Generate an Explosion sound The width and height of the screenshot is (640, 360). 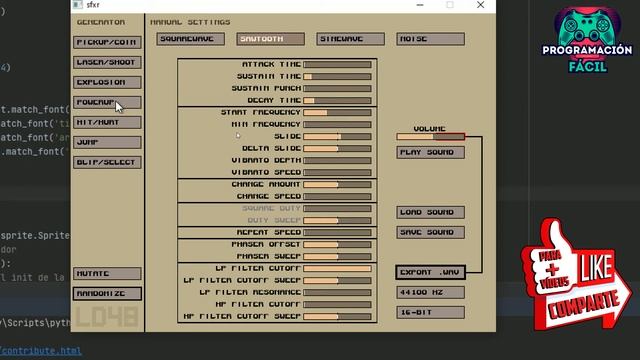coord(107,82)
